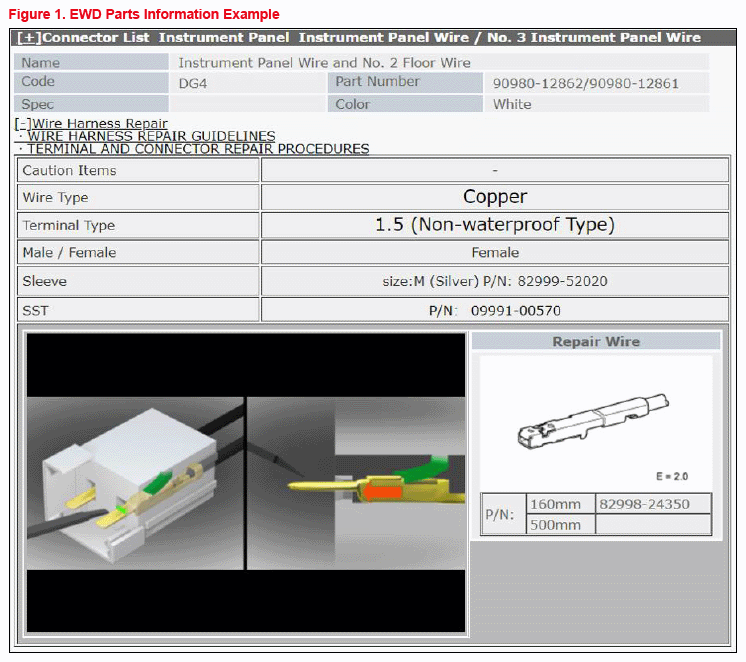Screen dimensions: 746x662
Task: Click the '160mm' repair wire length cell
Action: click(560, 504)
